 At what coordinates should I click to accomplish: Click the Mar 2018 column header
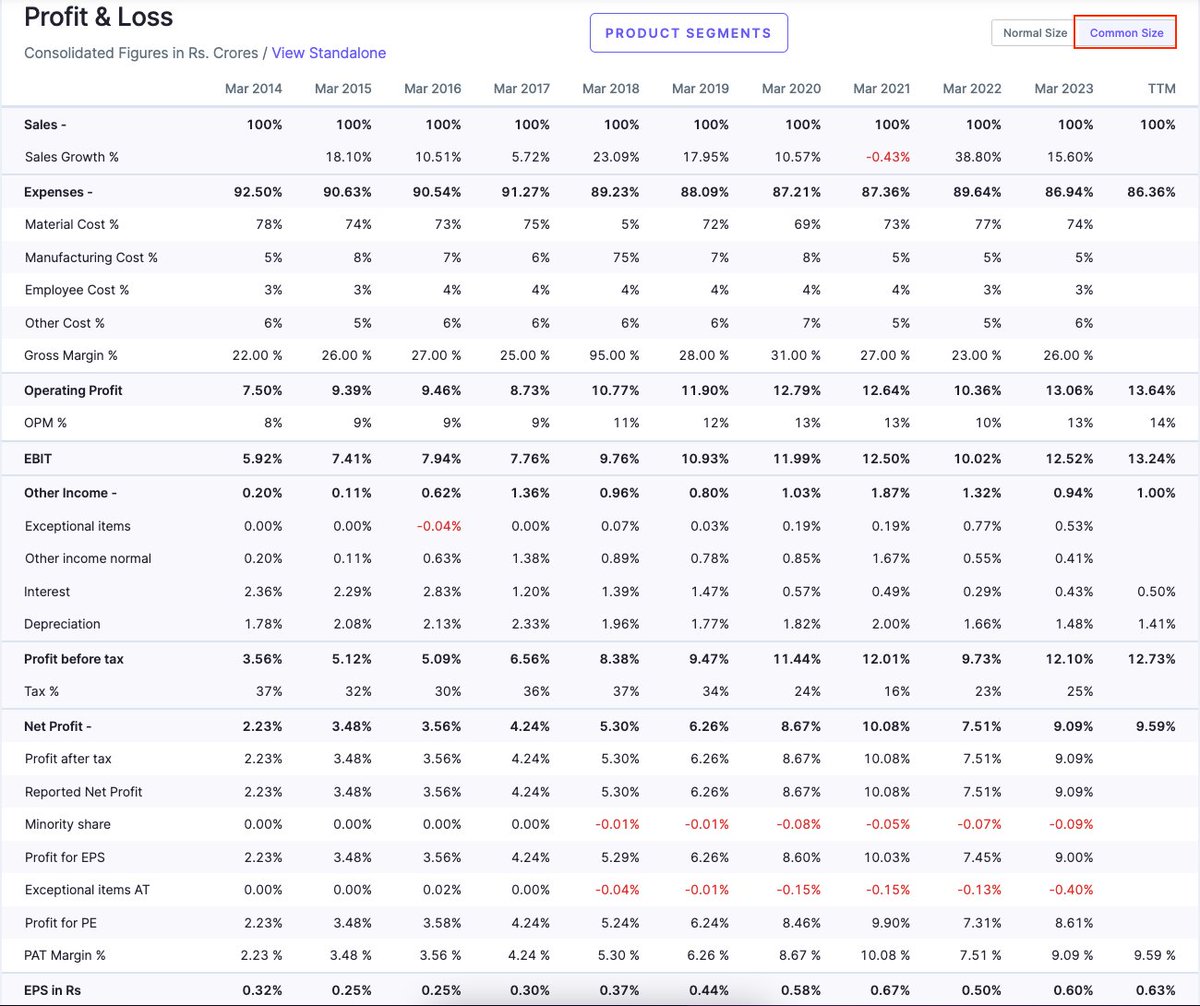coord(611,89)
